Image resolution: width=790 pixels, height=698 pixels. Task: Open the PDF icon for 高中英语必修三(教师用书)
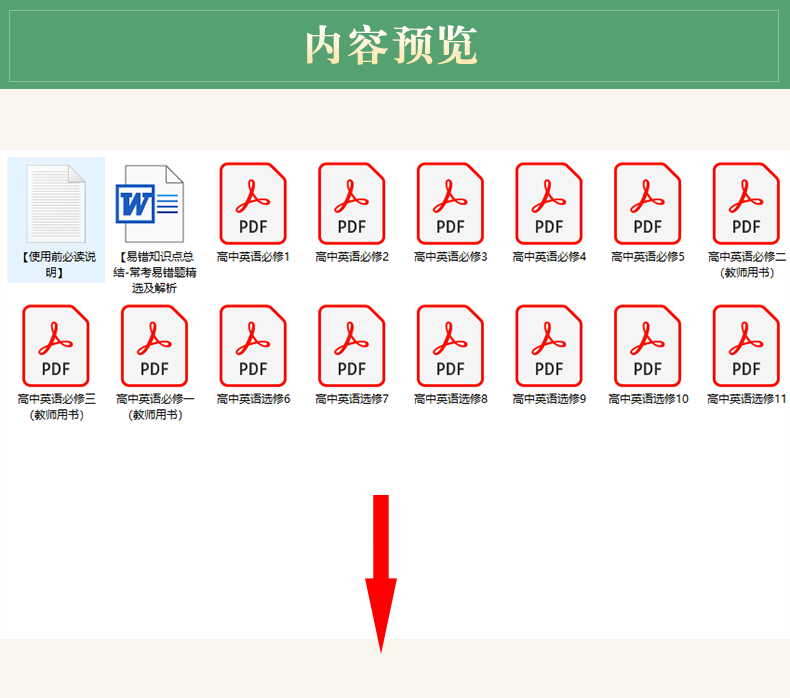56,346
